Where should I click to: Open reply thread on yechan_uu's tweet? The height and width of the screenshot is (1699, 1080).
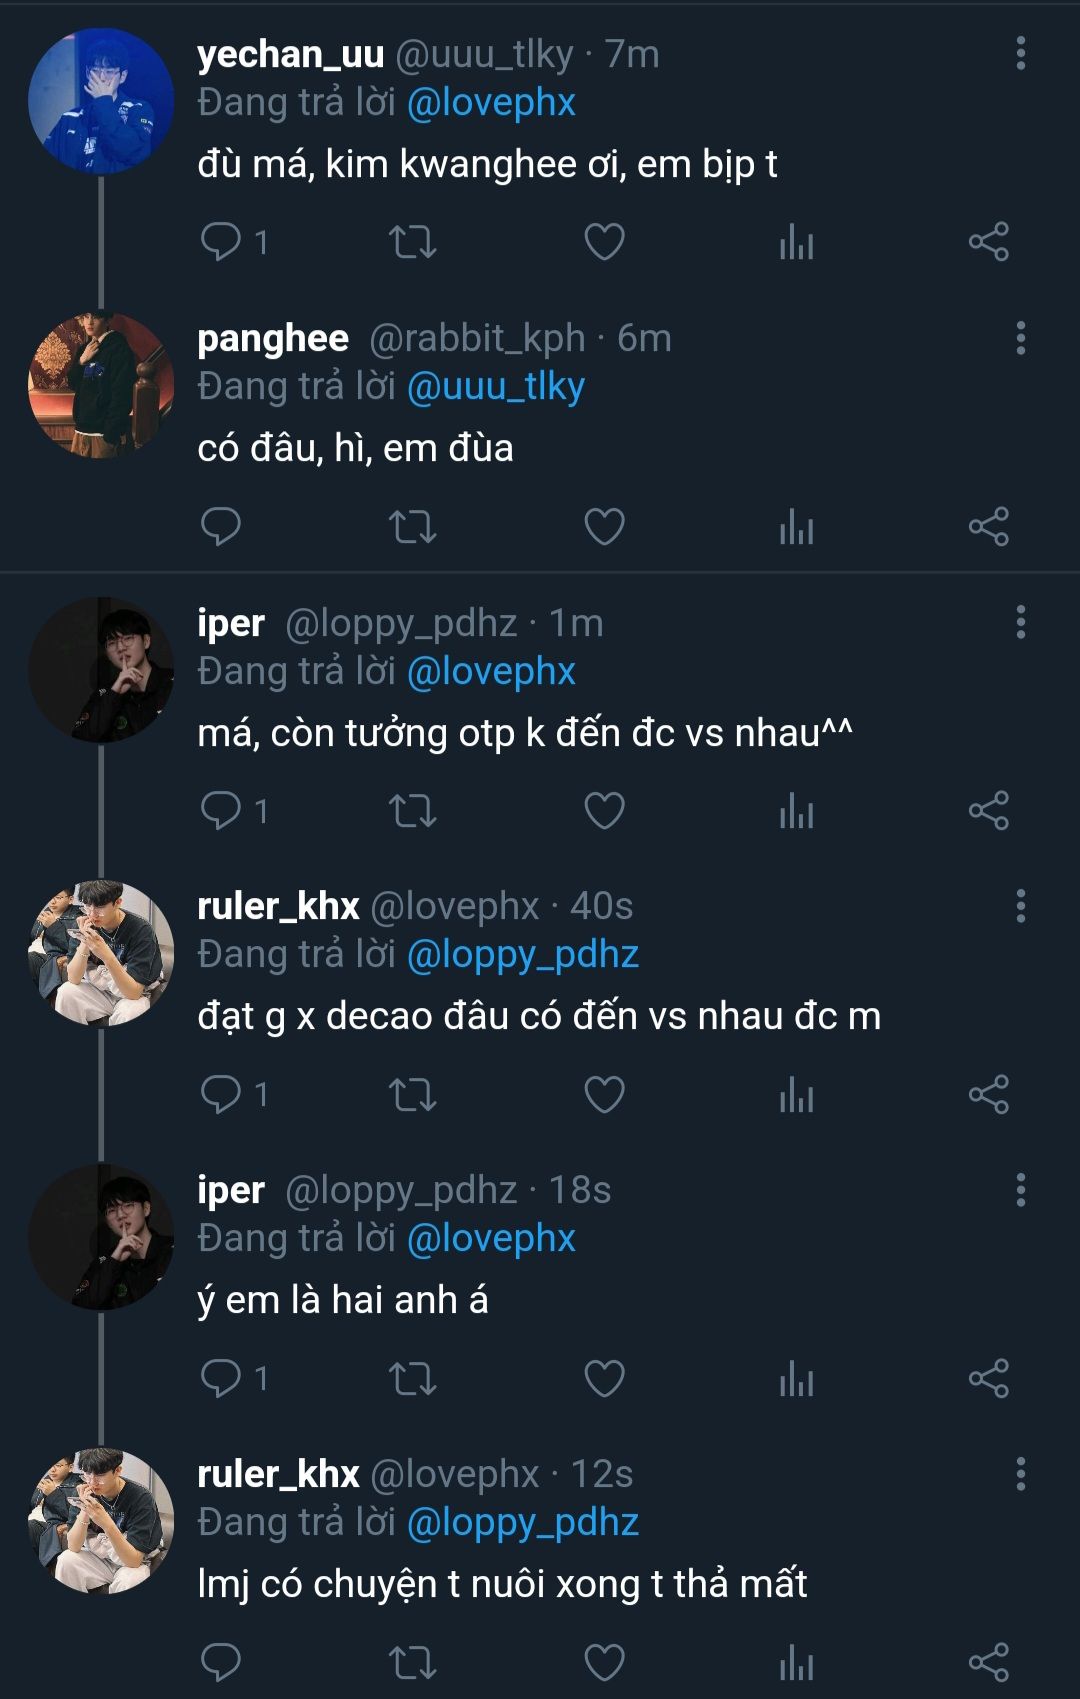coord(221,242)
